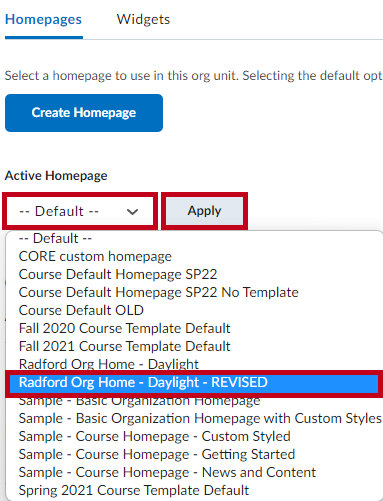Select 'Radford Org Home - Daylight - REVISED'
This screenshot has width=383, height=501.
coord(194,383)
